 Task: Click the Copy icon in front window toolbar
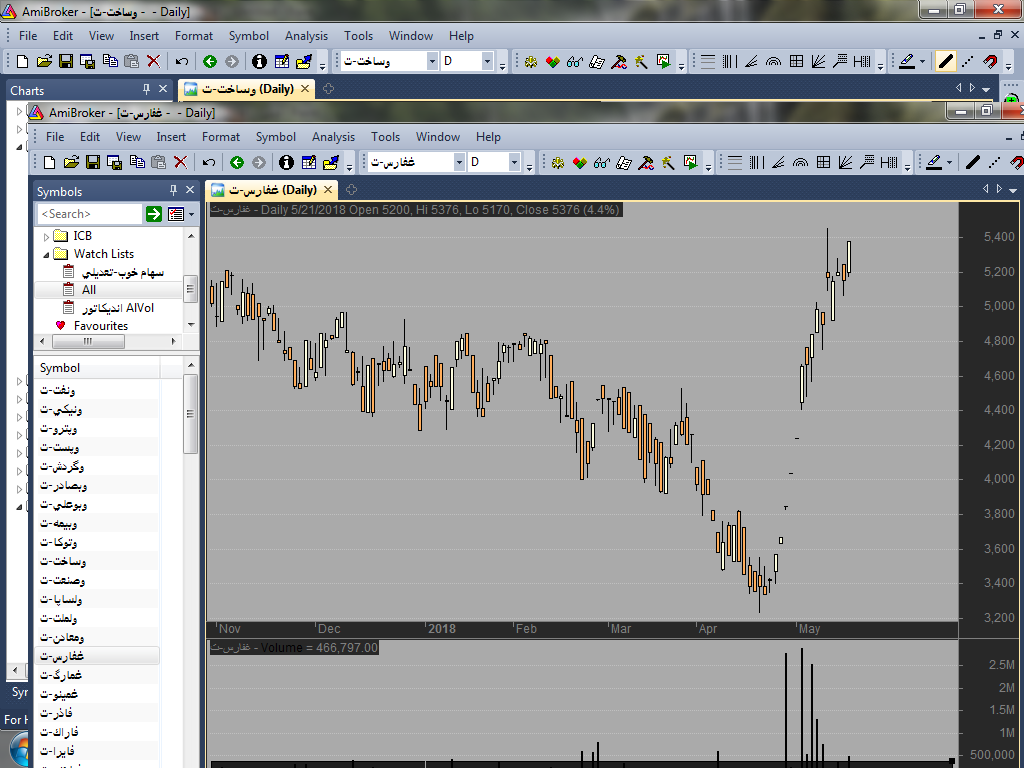pos(137,163)
